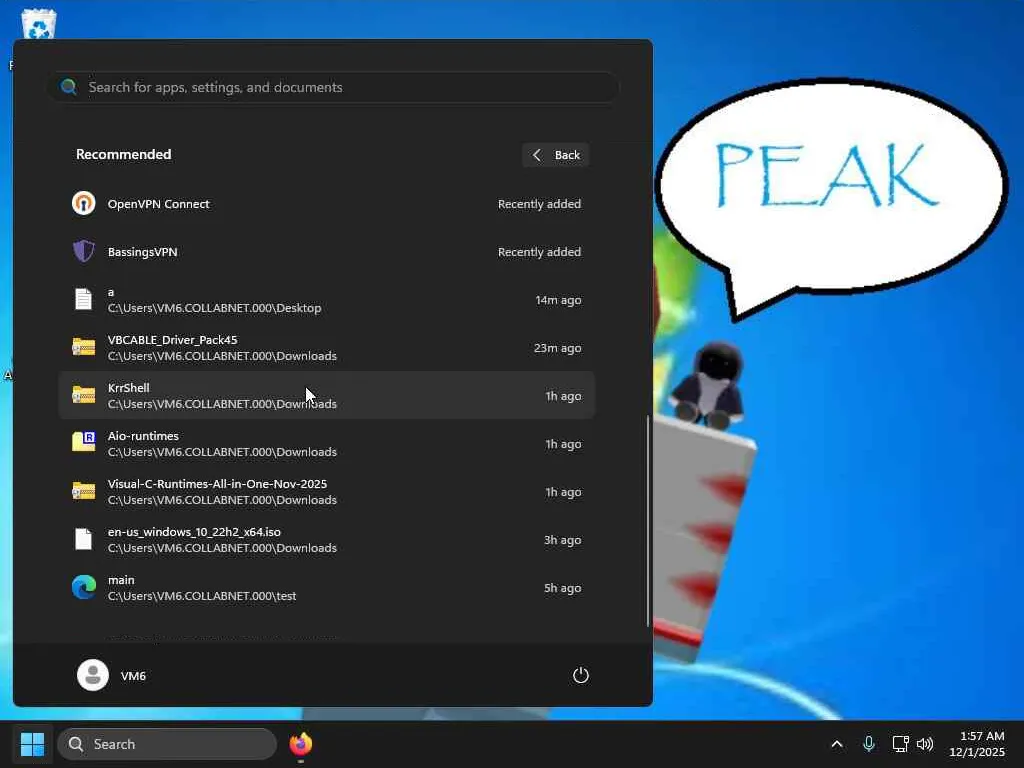The width and height of the screenshot is (1024, 768).
Task: Open 'Aio-runtimes' file name
Action: (143, 436)
